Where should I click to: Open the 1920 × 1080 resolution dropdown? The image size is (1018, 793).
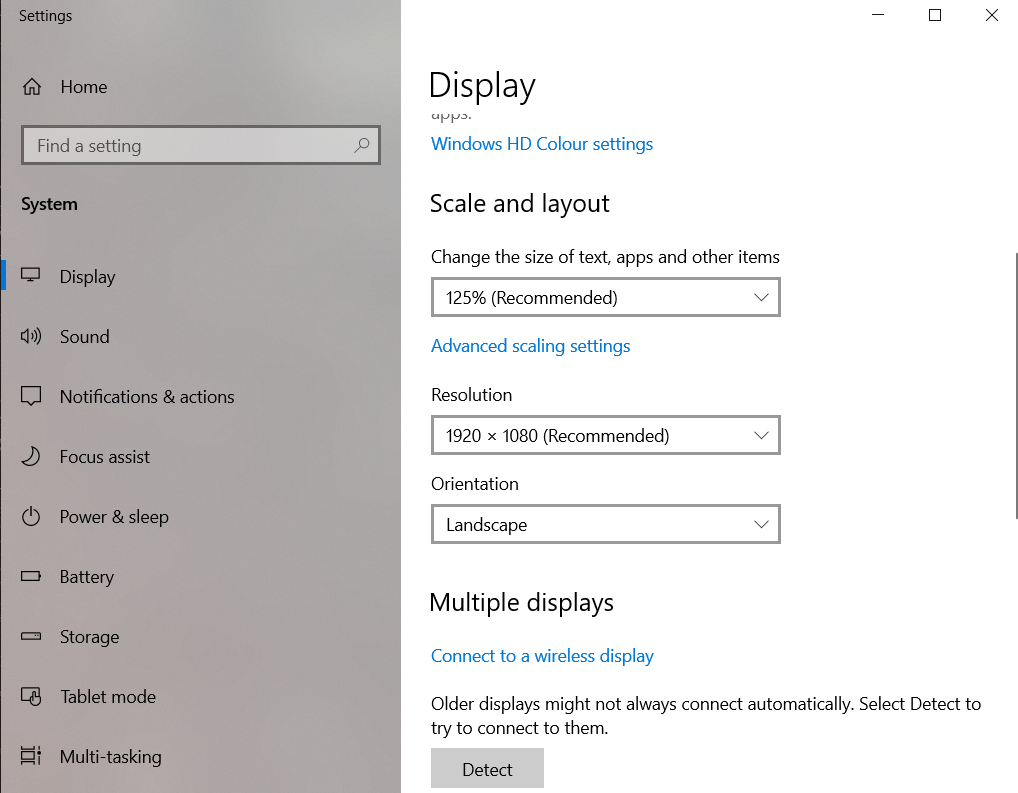(x=605, y=435)
